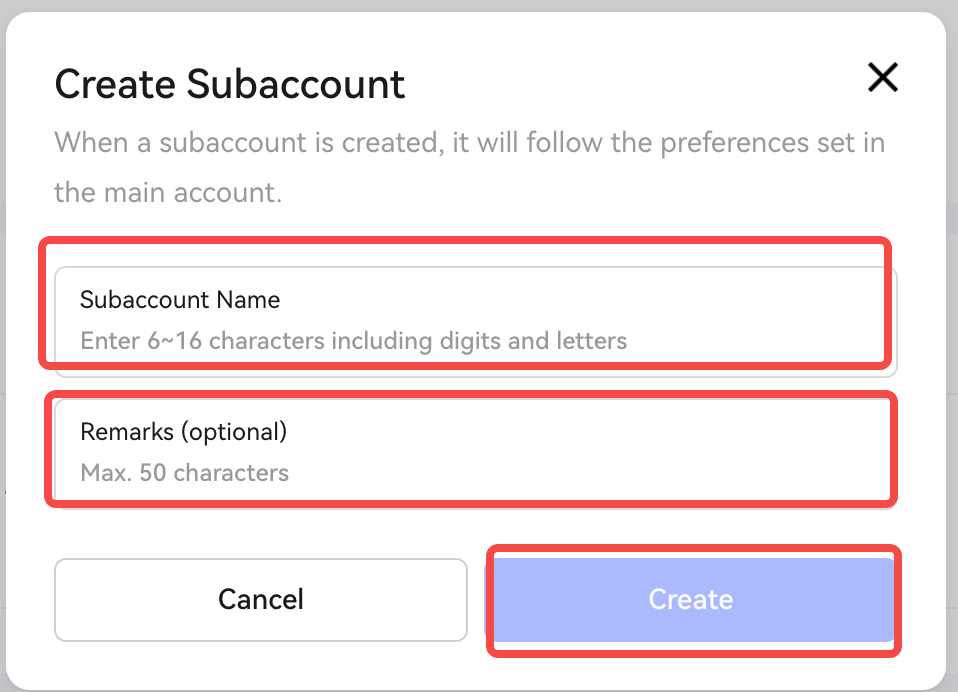The image size is (958, 692).
Task: Click the white Cancel button left of Create
Action: (x=260, y=599)
